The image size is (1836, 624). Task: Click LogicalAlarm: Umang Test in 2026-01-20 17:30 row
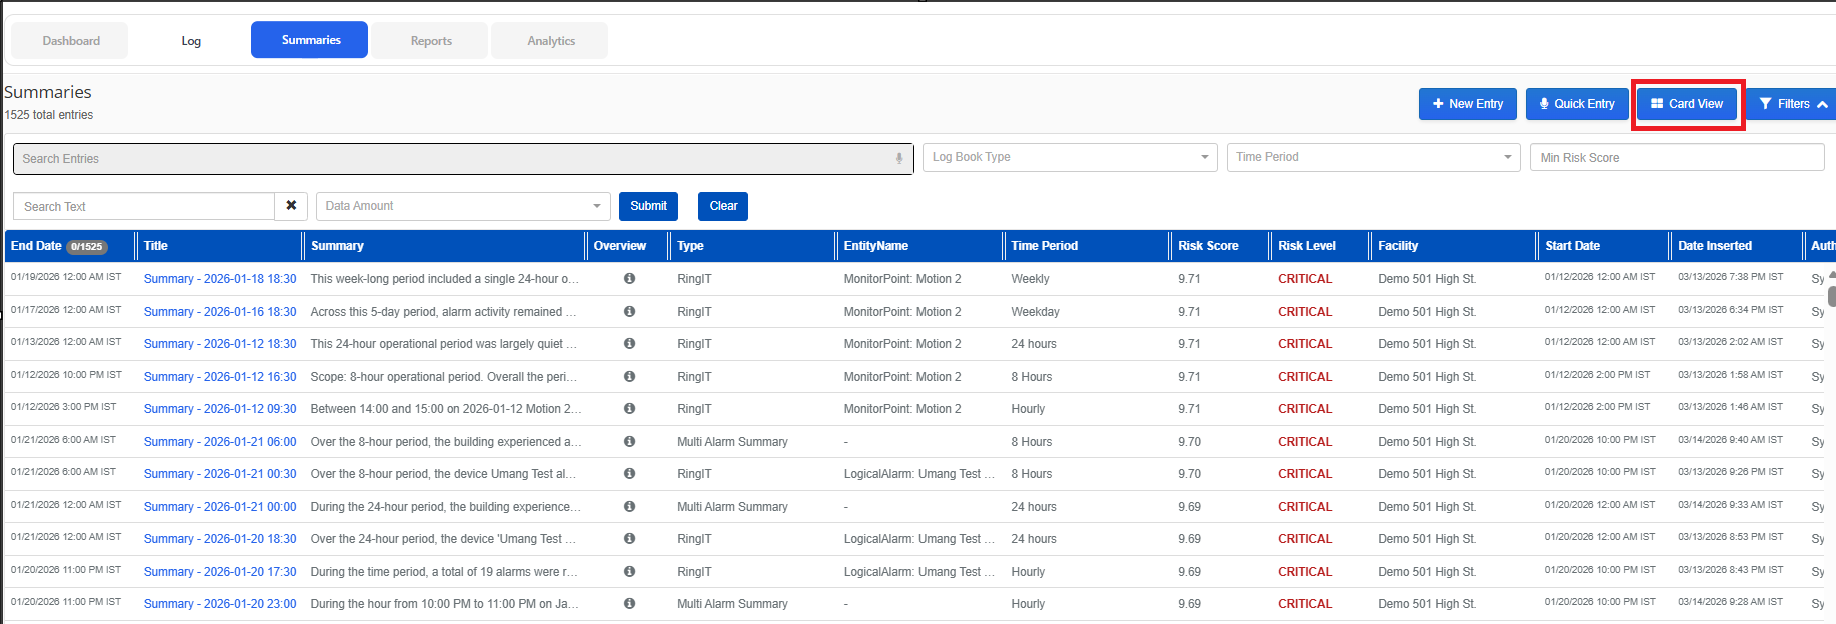[919, 572]
